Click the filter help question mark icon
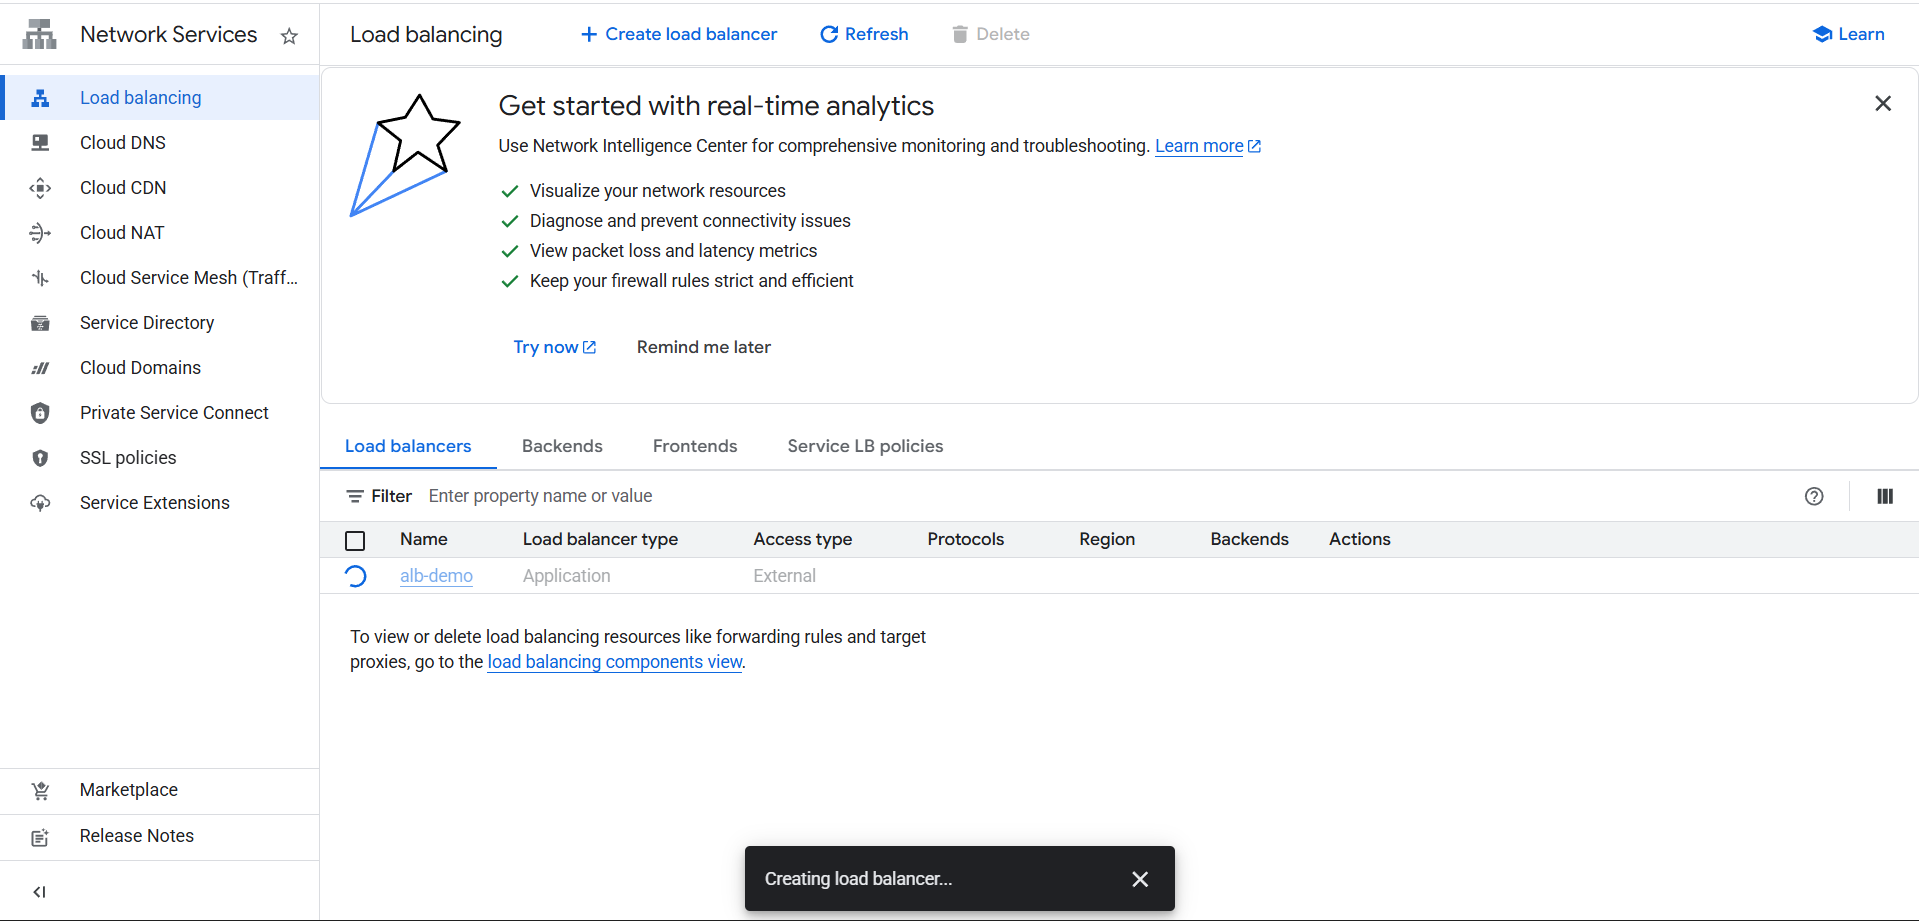Image resolution: width=1919 pixels, height=921 pixels. click(1813, 496)
